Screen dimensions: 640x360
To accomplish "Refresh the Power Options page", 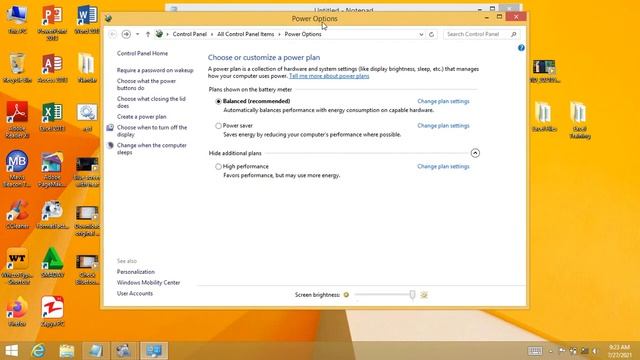I will tap(431, 34).
